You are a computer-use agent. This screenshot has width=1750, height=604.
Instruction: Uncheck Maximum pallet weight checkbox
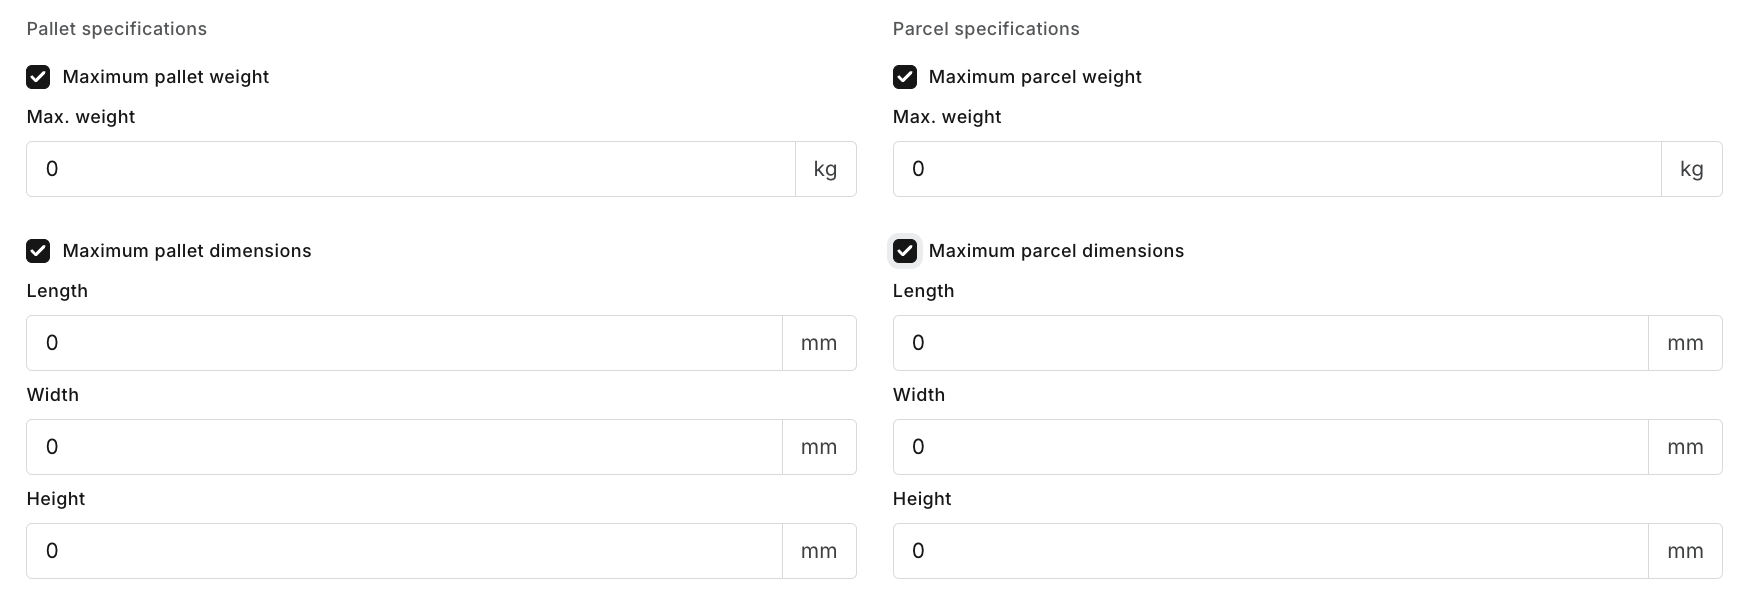pyautogui.click(x=38, y=77)
